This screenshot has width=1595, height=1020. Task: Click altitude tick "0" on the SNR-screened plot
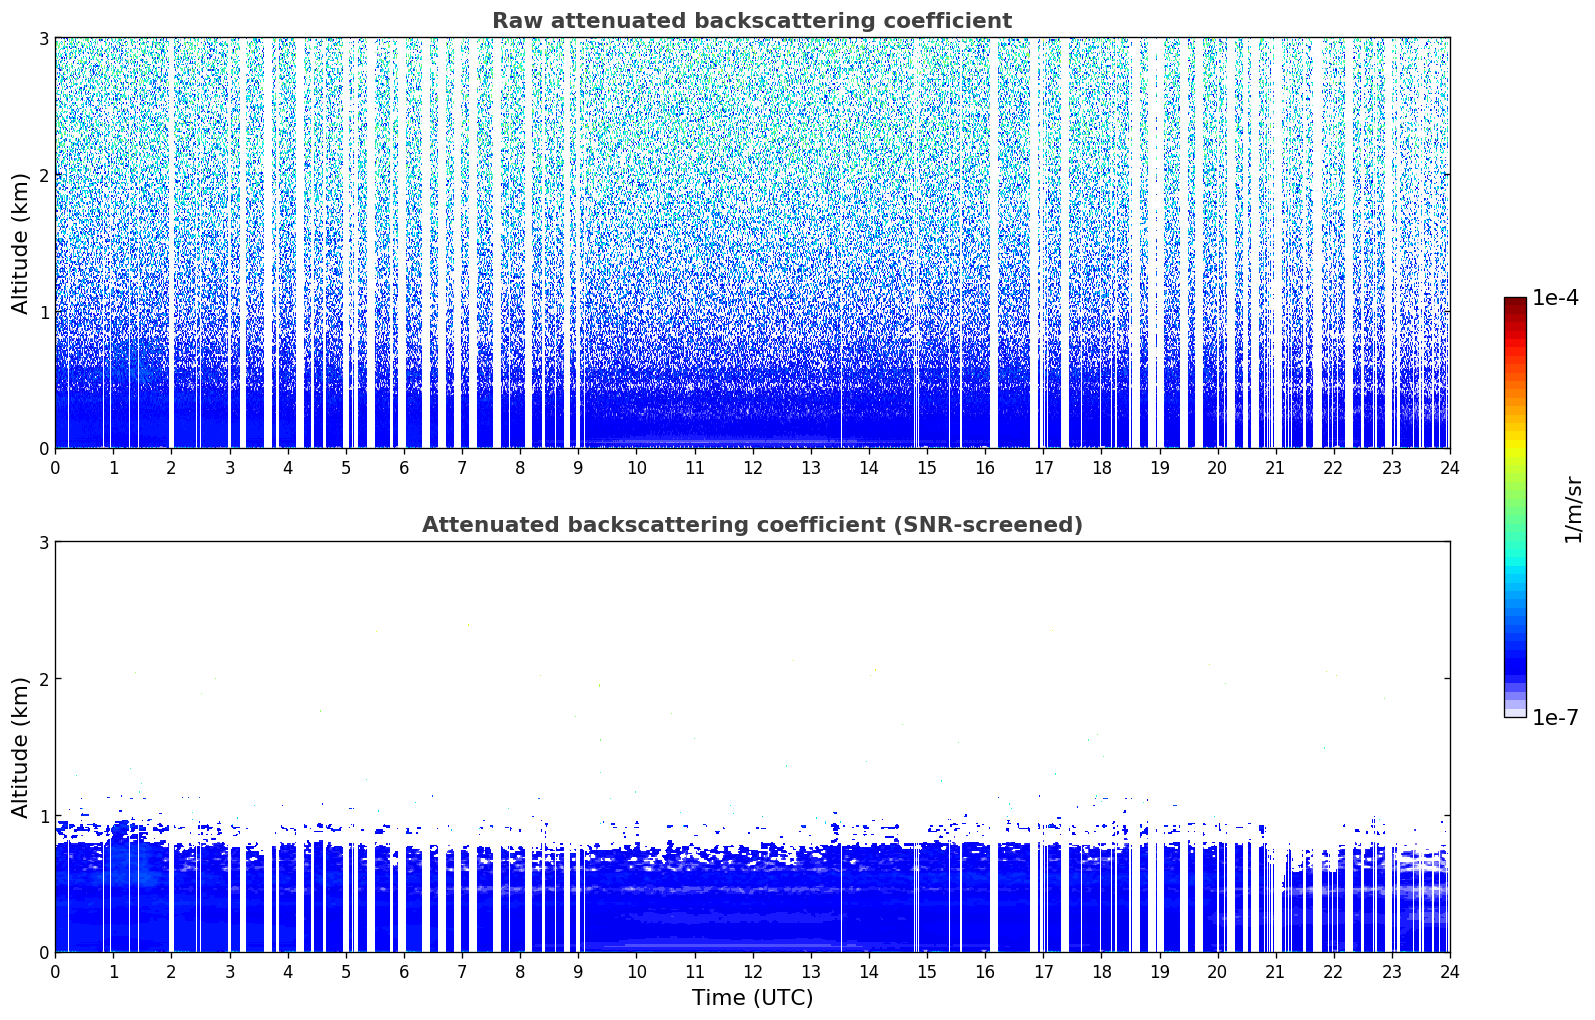pyautogui.click(x=44, y=953)
